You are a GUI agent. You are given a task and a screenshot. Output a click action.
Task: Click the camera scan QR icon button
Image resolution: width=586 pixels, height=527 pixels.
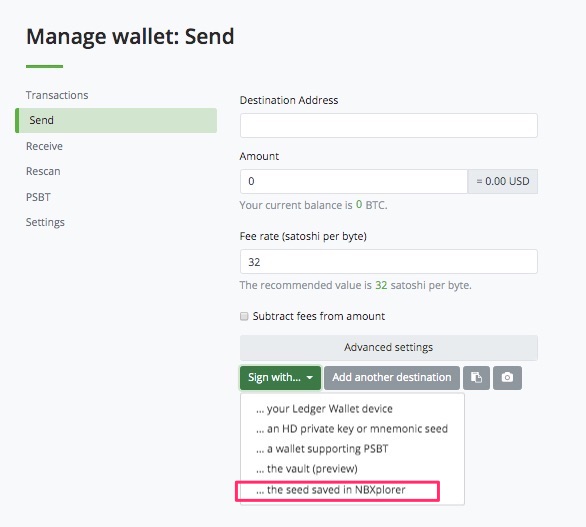point(507,378)
